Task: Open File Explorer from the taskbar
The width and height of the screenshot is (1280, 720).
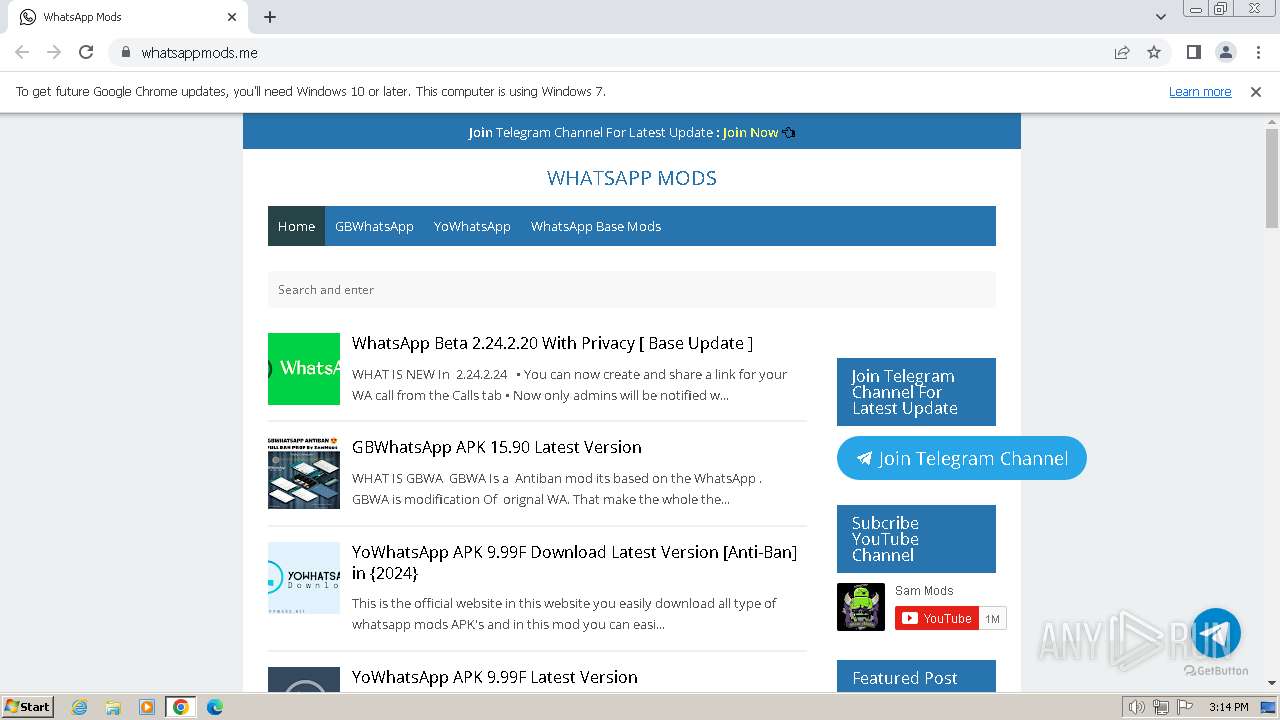Action: point(113,707)
